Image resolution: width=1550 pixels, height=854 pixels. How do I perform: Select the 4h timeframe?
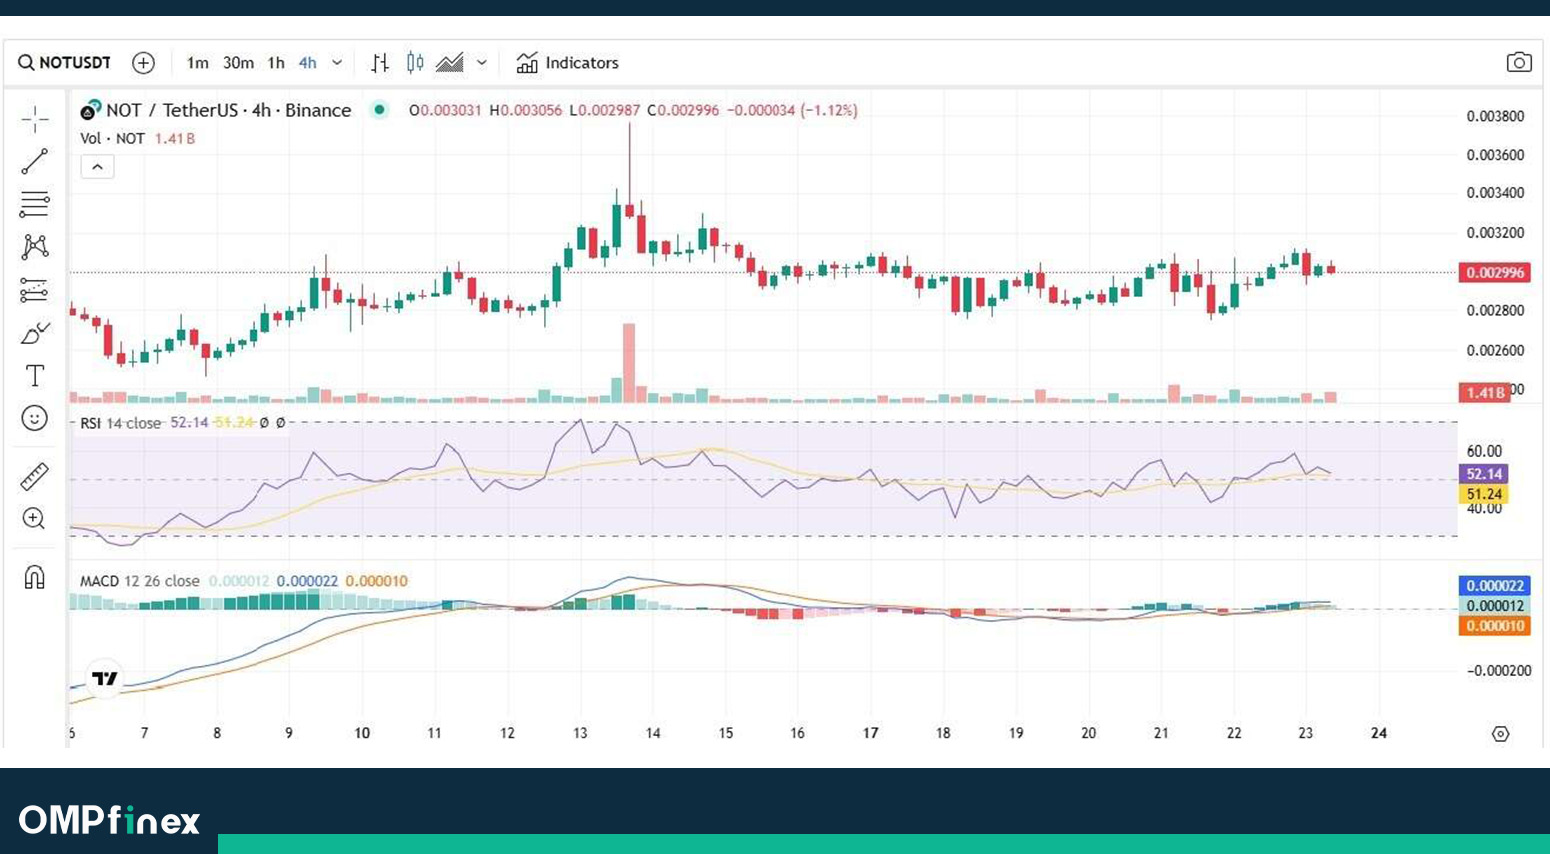308,63
